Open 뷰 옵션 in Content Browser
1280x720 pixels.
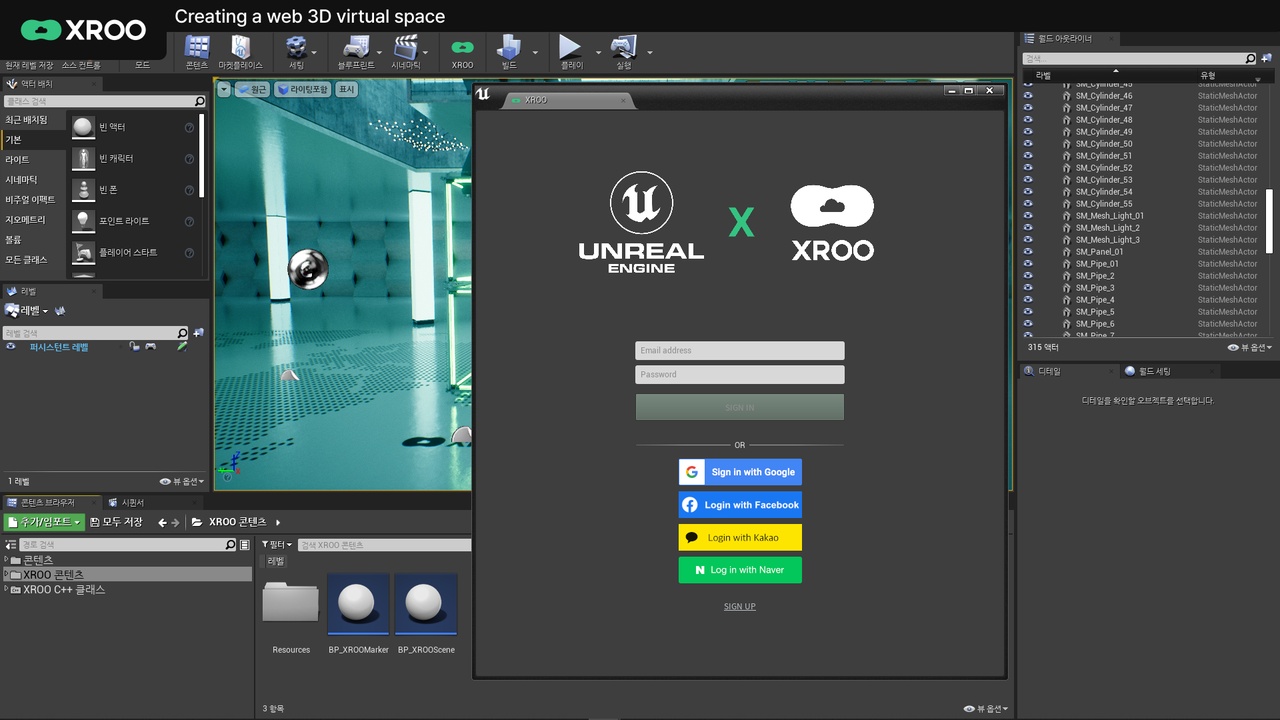(x=986, y=709)
